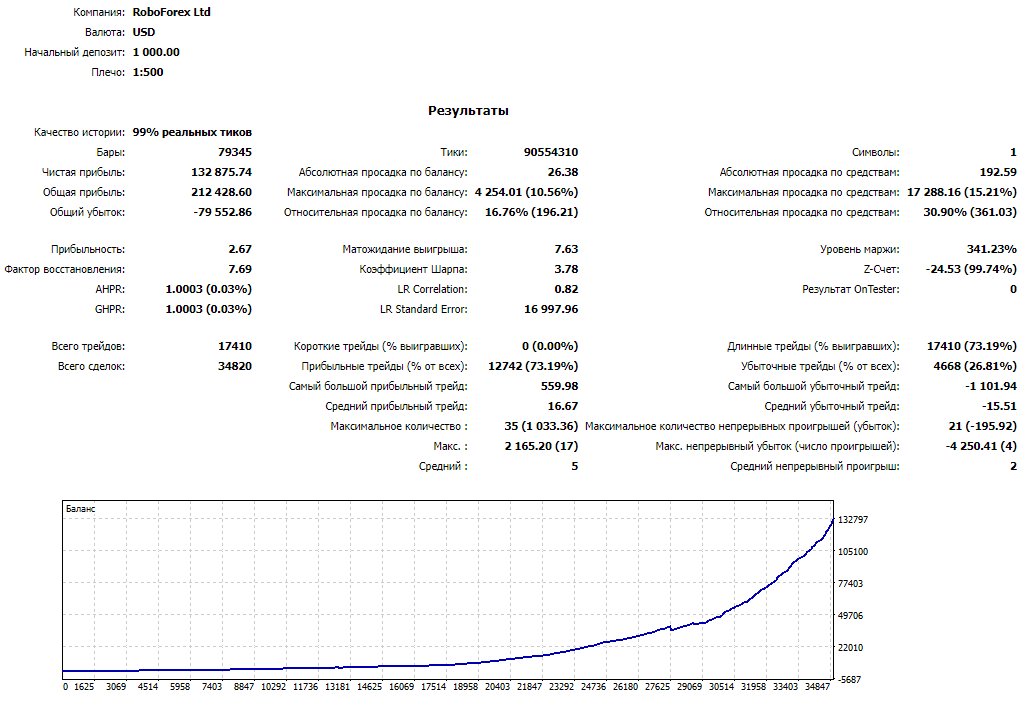Viewport: 1029px width, 702px height.
Task: Click total trades value 17410
Action: [x=235, y=346]
